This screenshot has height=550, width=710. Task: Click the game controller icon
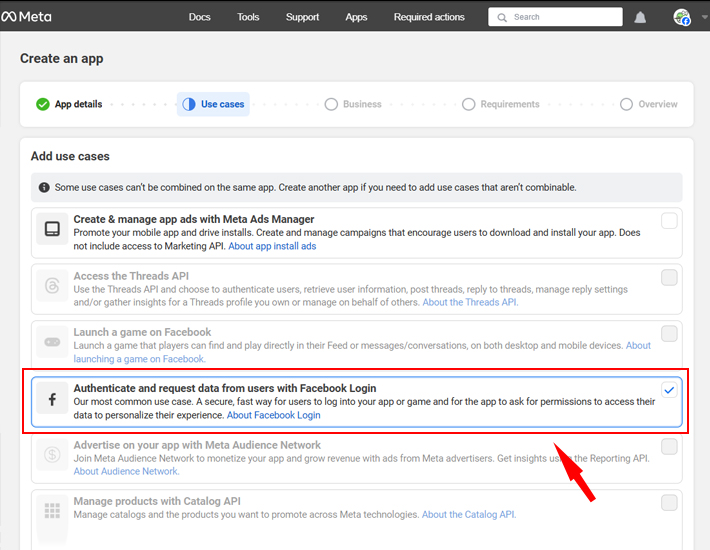[52, 342]
